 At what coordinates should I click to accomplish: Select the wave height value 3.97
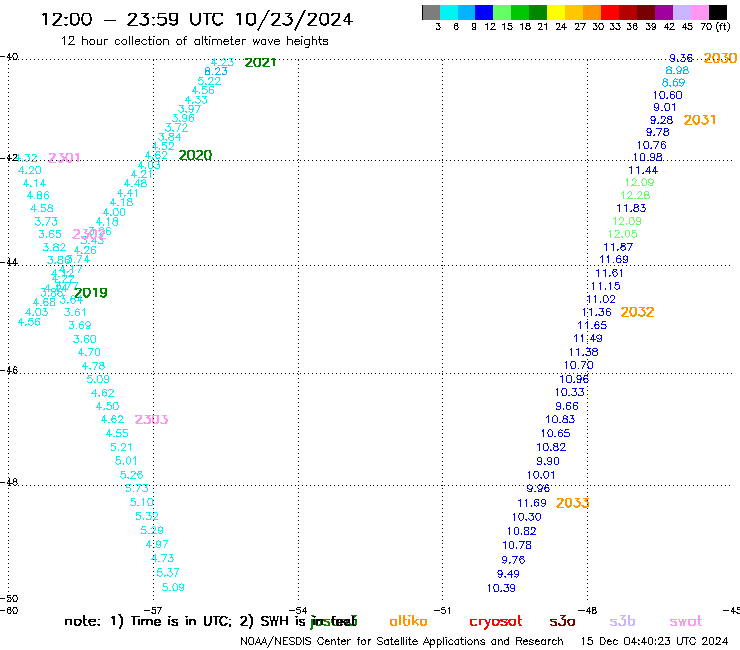click(x=189, y=109)
